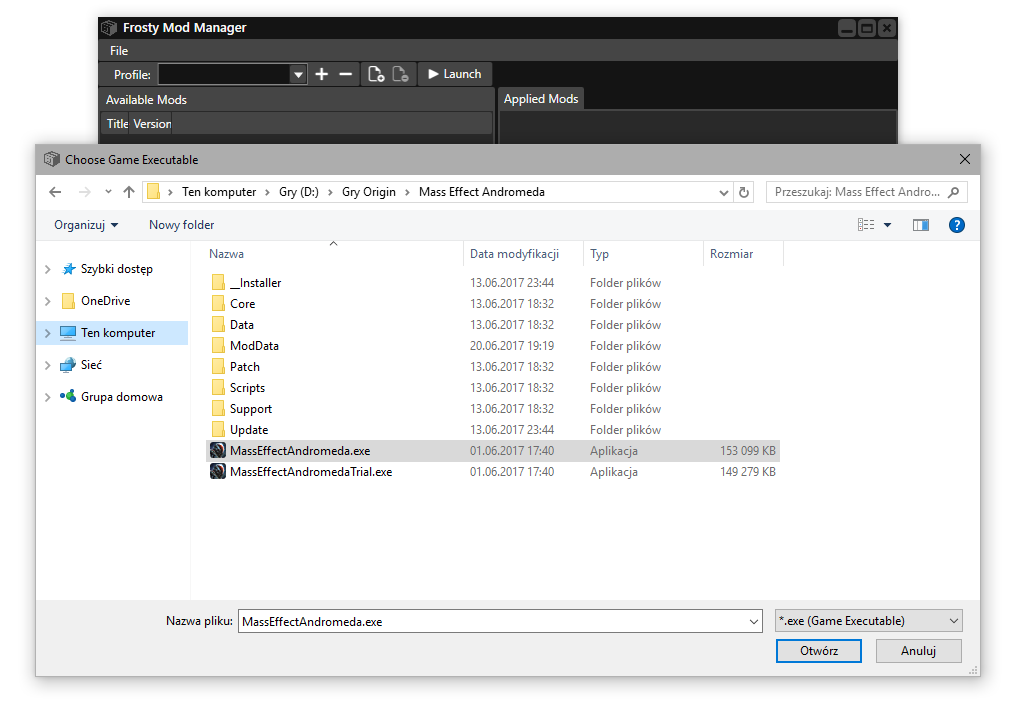The height and width of the screenshot is (710, 1015).
Task: Select MassEffectAndromedaTrial.exe file
Action: (493, 472)
